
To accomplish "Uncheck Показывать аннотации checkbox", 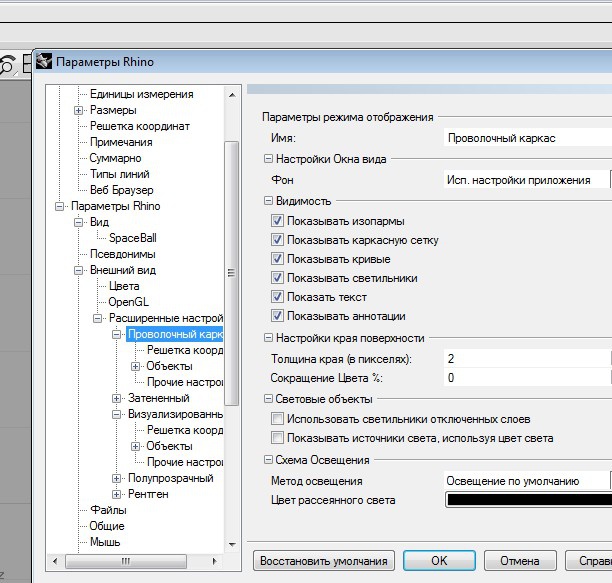I will [277, 316].
